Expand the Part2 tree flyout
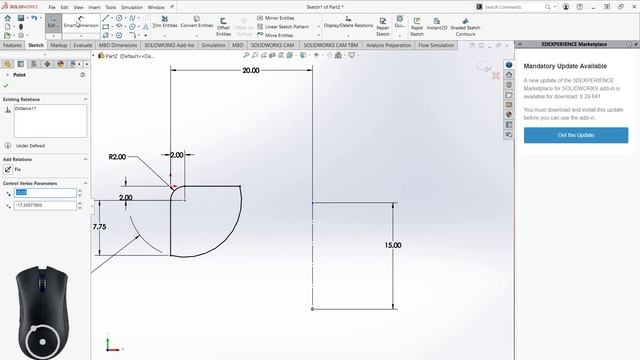Screen dimensions: 640x360 click(93, 56)
